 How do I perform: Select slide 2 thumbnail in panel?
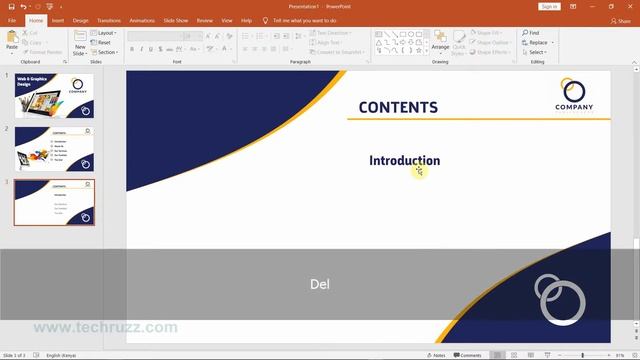[x=54, y=149]
